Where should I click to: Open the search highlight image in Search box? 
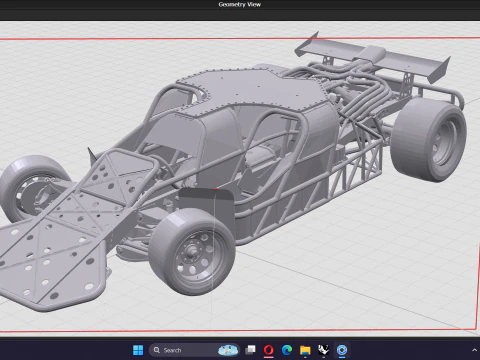(x=228, y=350)
